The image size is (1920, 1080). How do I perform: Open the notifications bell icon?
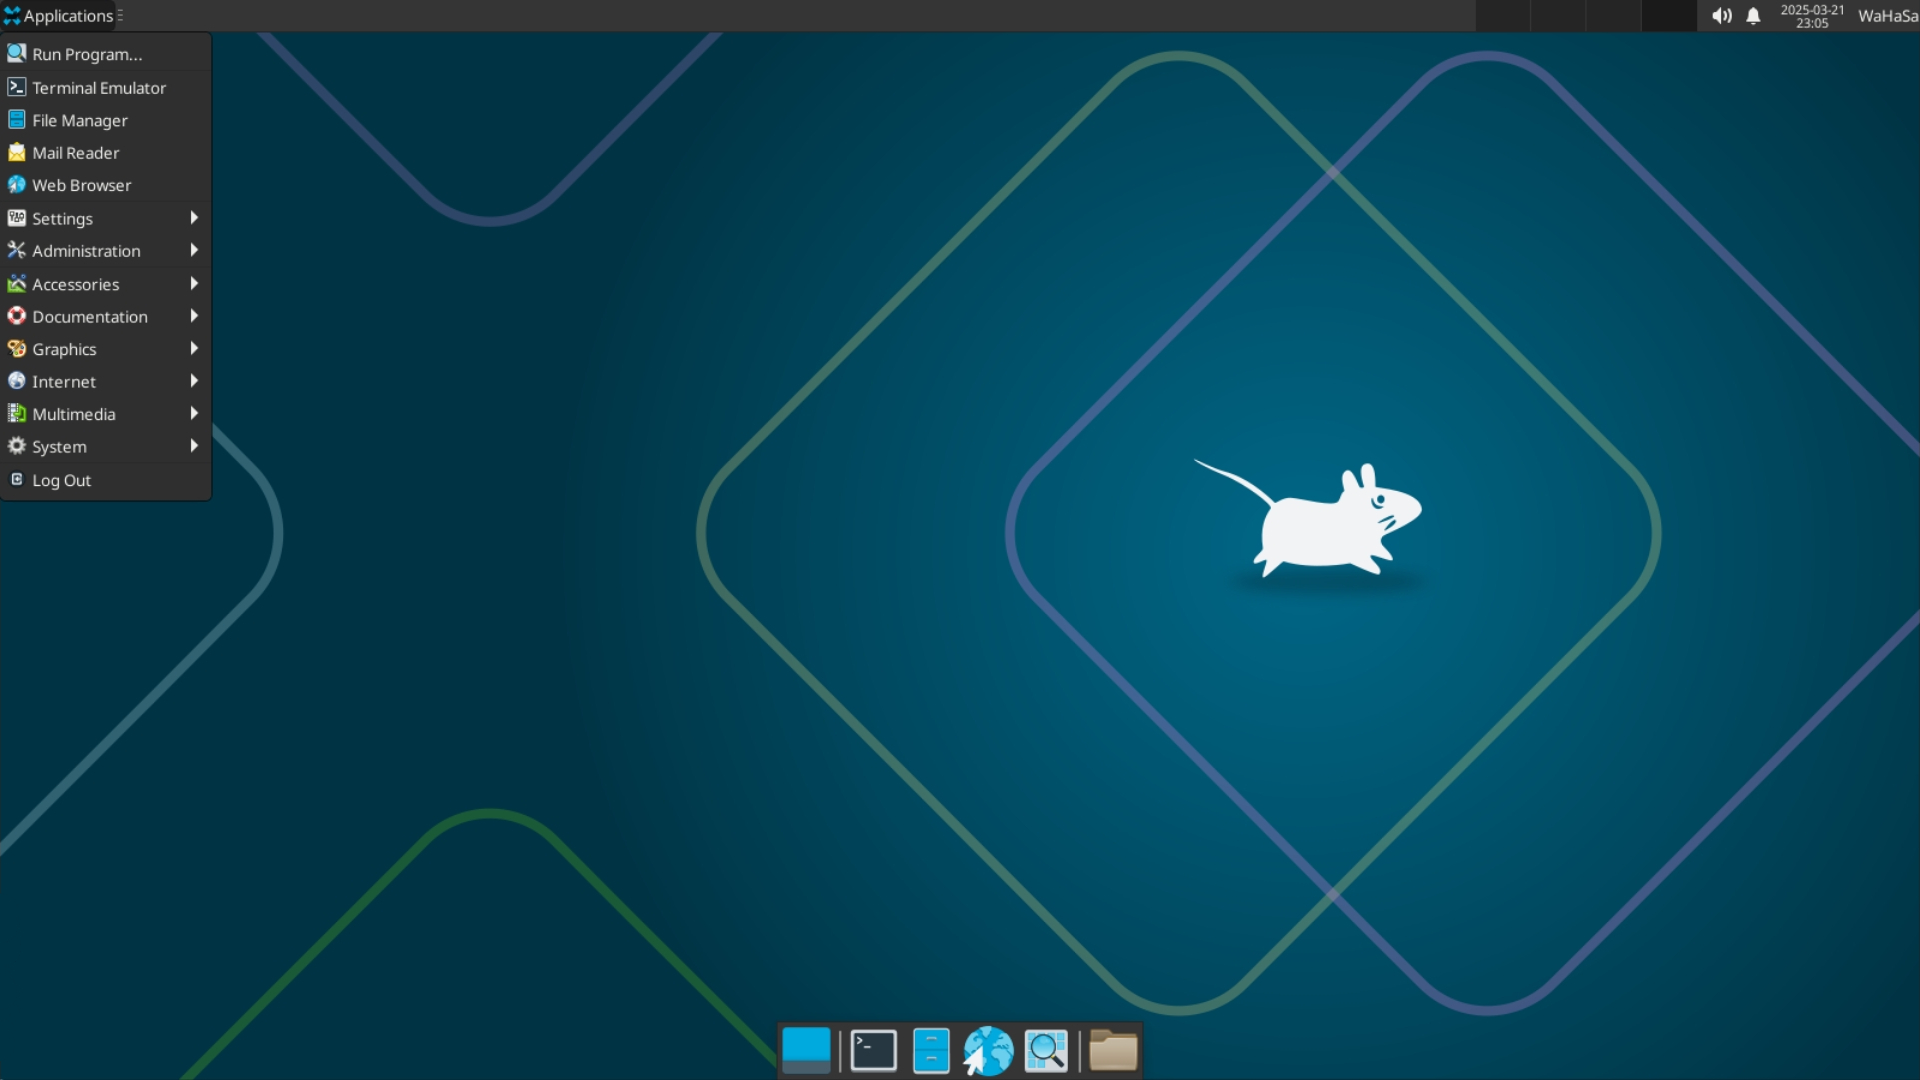click(x=1753, y=16)
